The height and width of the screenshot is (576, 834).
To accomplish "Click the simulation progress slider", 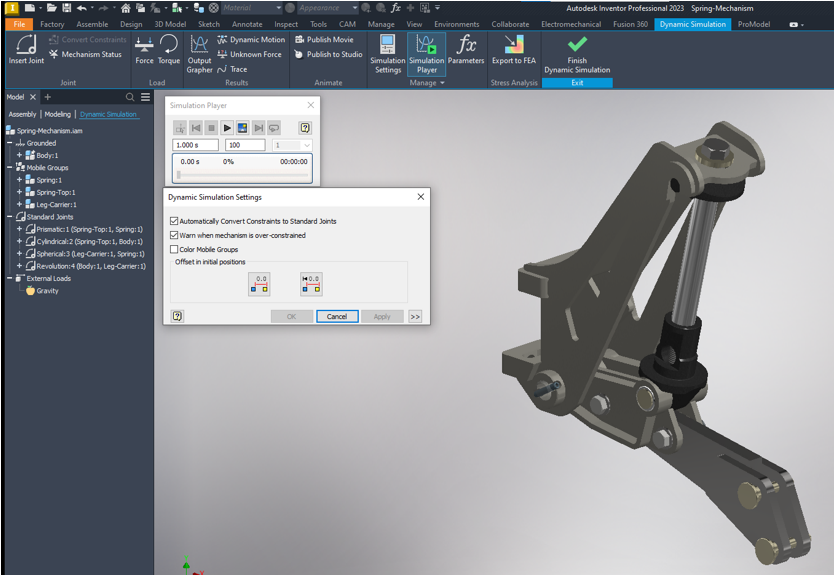I will click(243, 174).
